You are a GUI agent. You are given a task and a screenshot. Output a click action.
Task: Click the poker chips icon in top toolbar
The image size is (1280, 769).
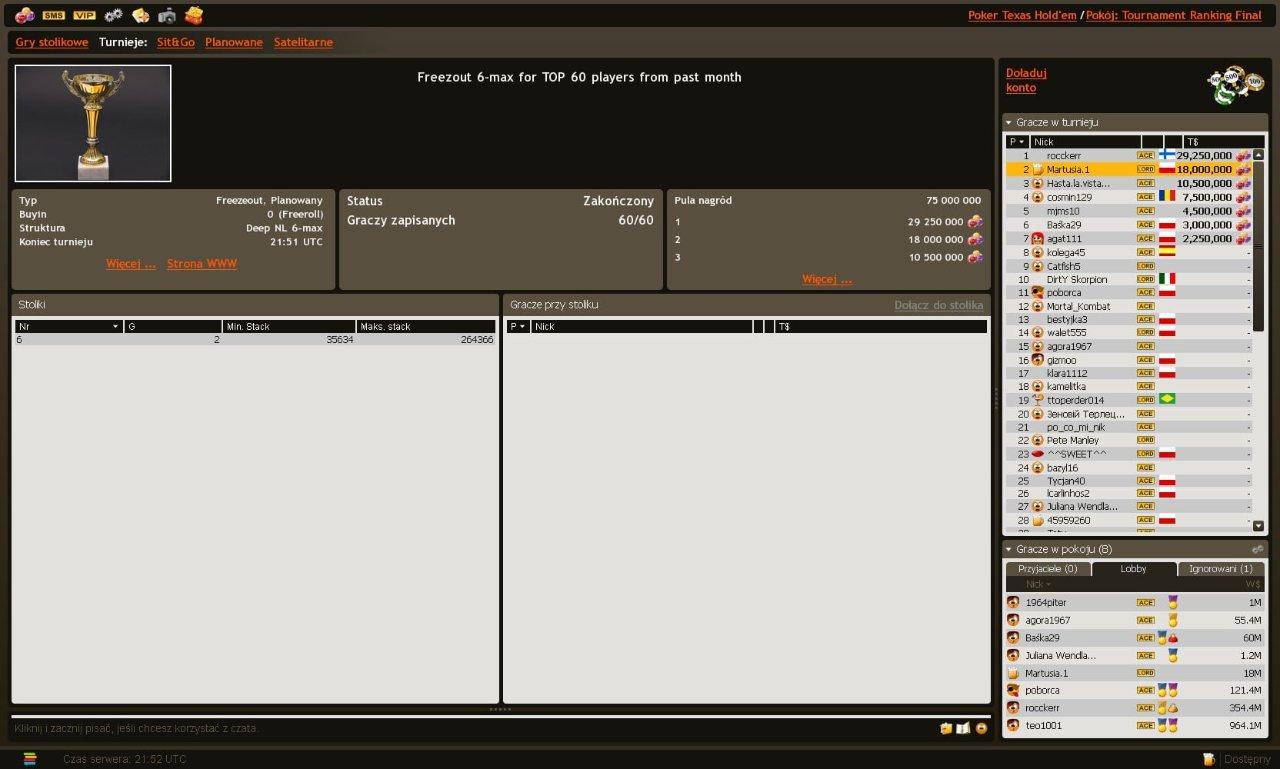[24, 15]
